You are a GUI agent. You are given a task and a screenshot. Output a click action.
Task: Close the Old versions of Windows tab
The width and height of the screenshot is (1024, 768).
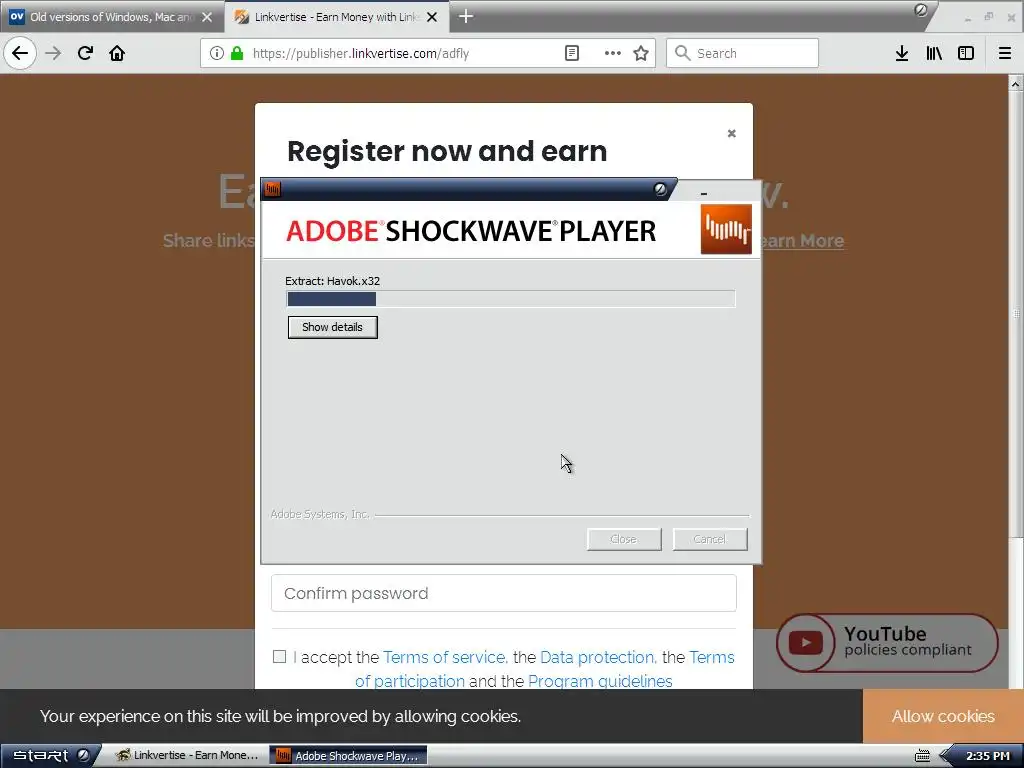[x=207, y=17]
